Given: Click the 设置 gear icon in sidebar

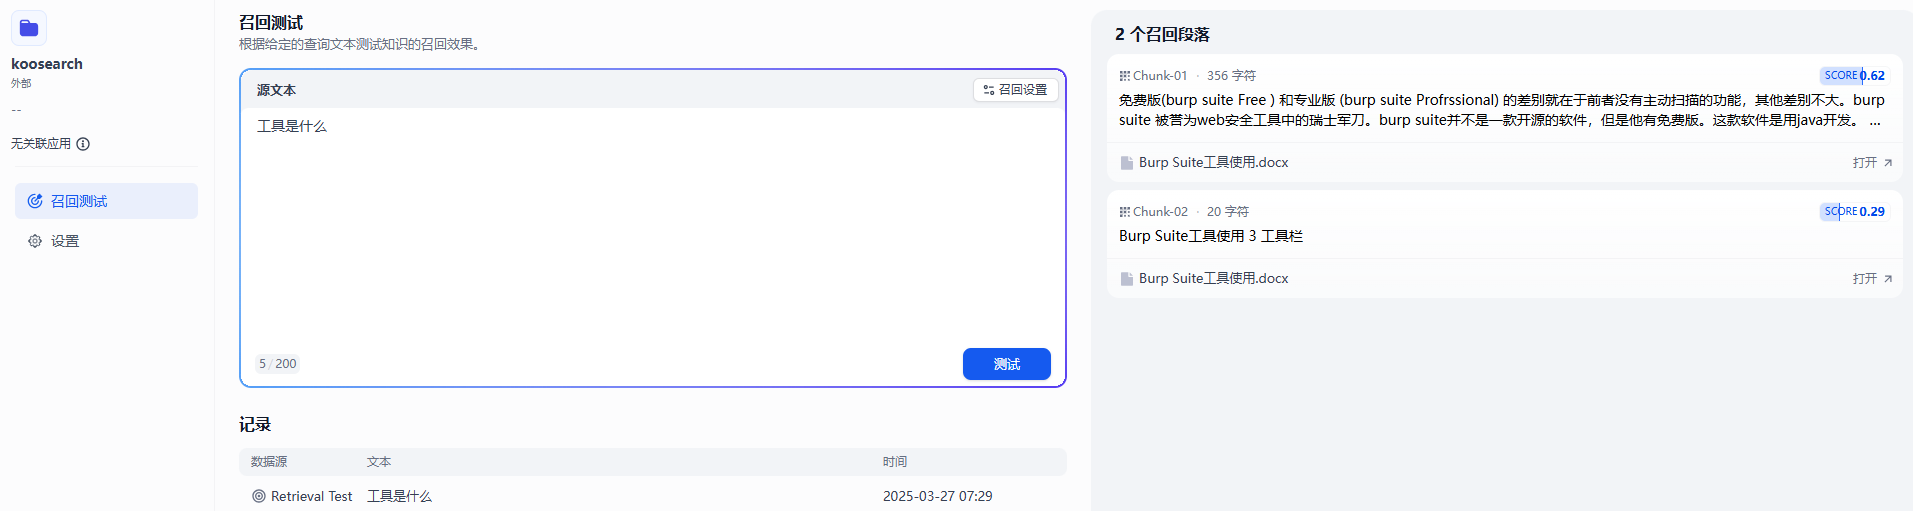Looking at the screenshot, I should (x=35, y=241).
